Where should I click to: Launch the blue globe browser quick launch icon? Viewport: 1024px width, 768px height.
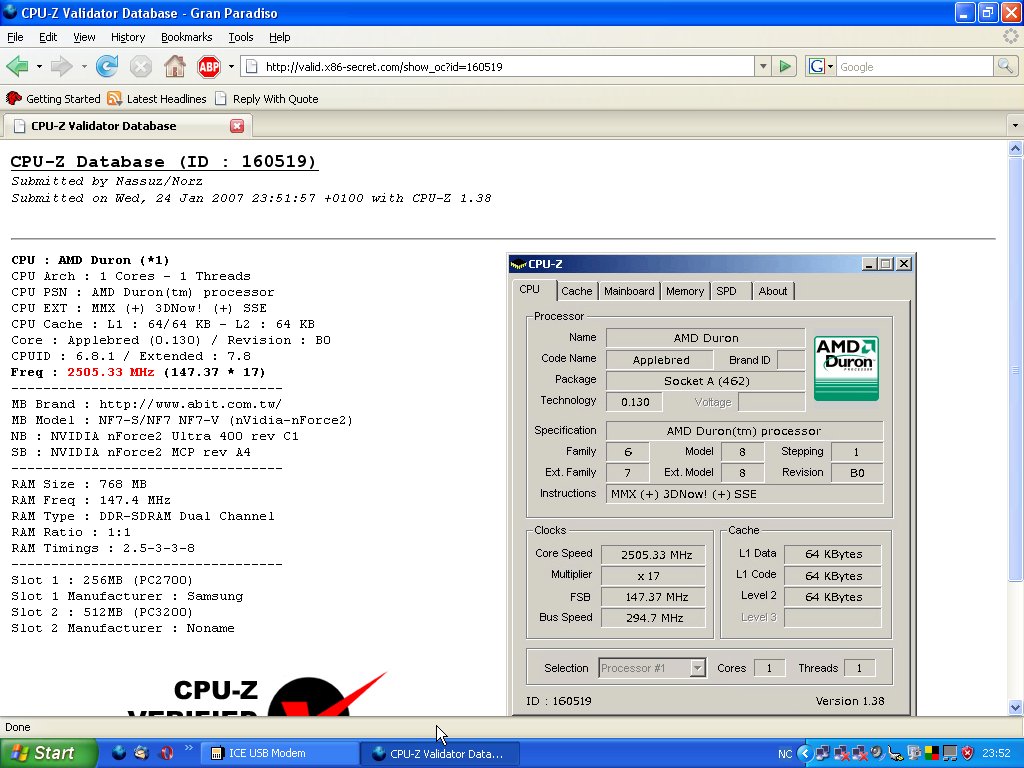pos(119,753)
